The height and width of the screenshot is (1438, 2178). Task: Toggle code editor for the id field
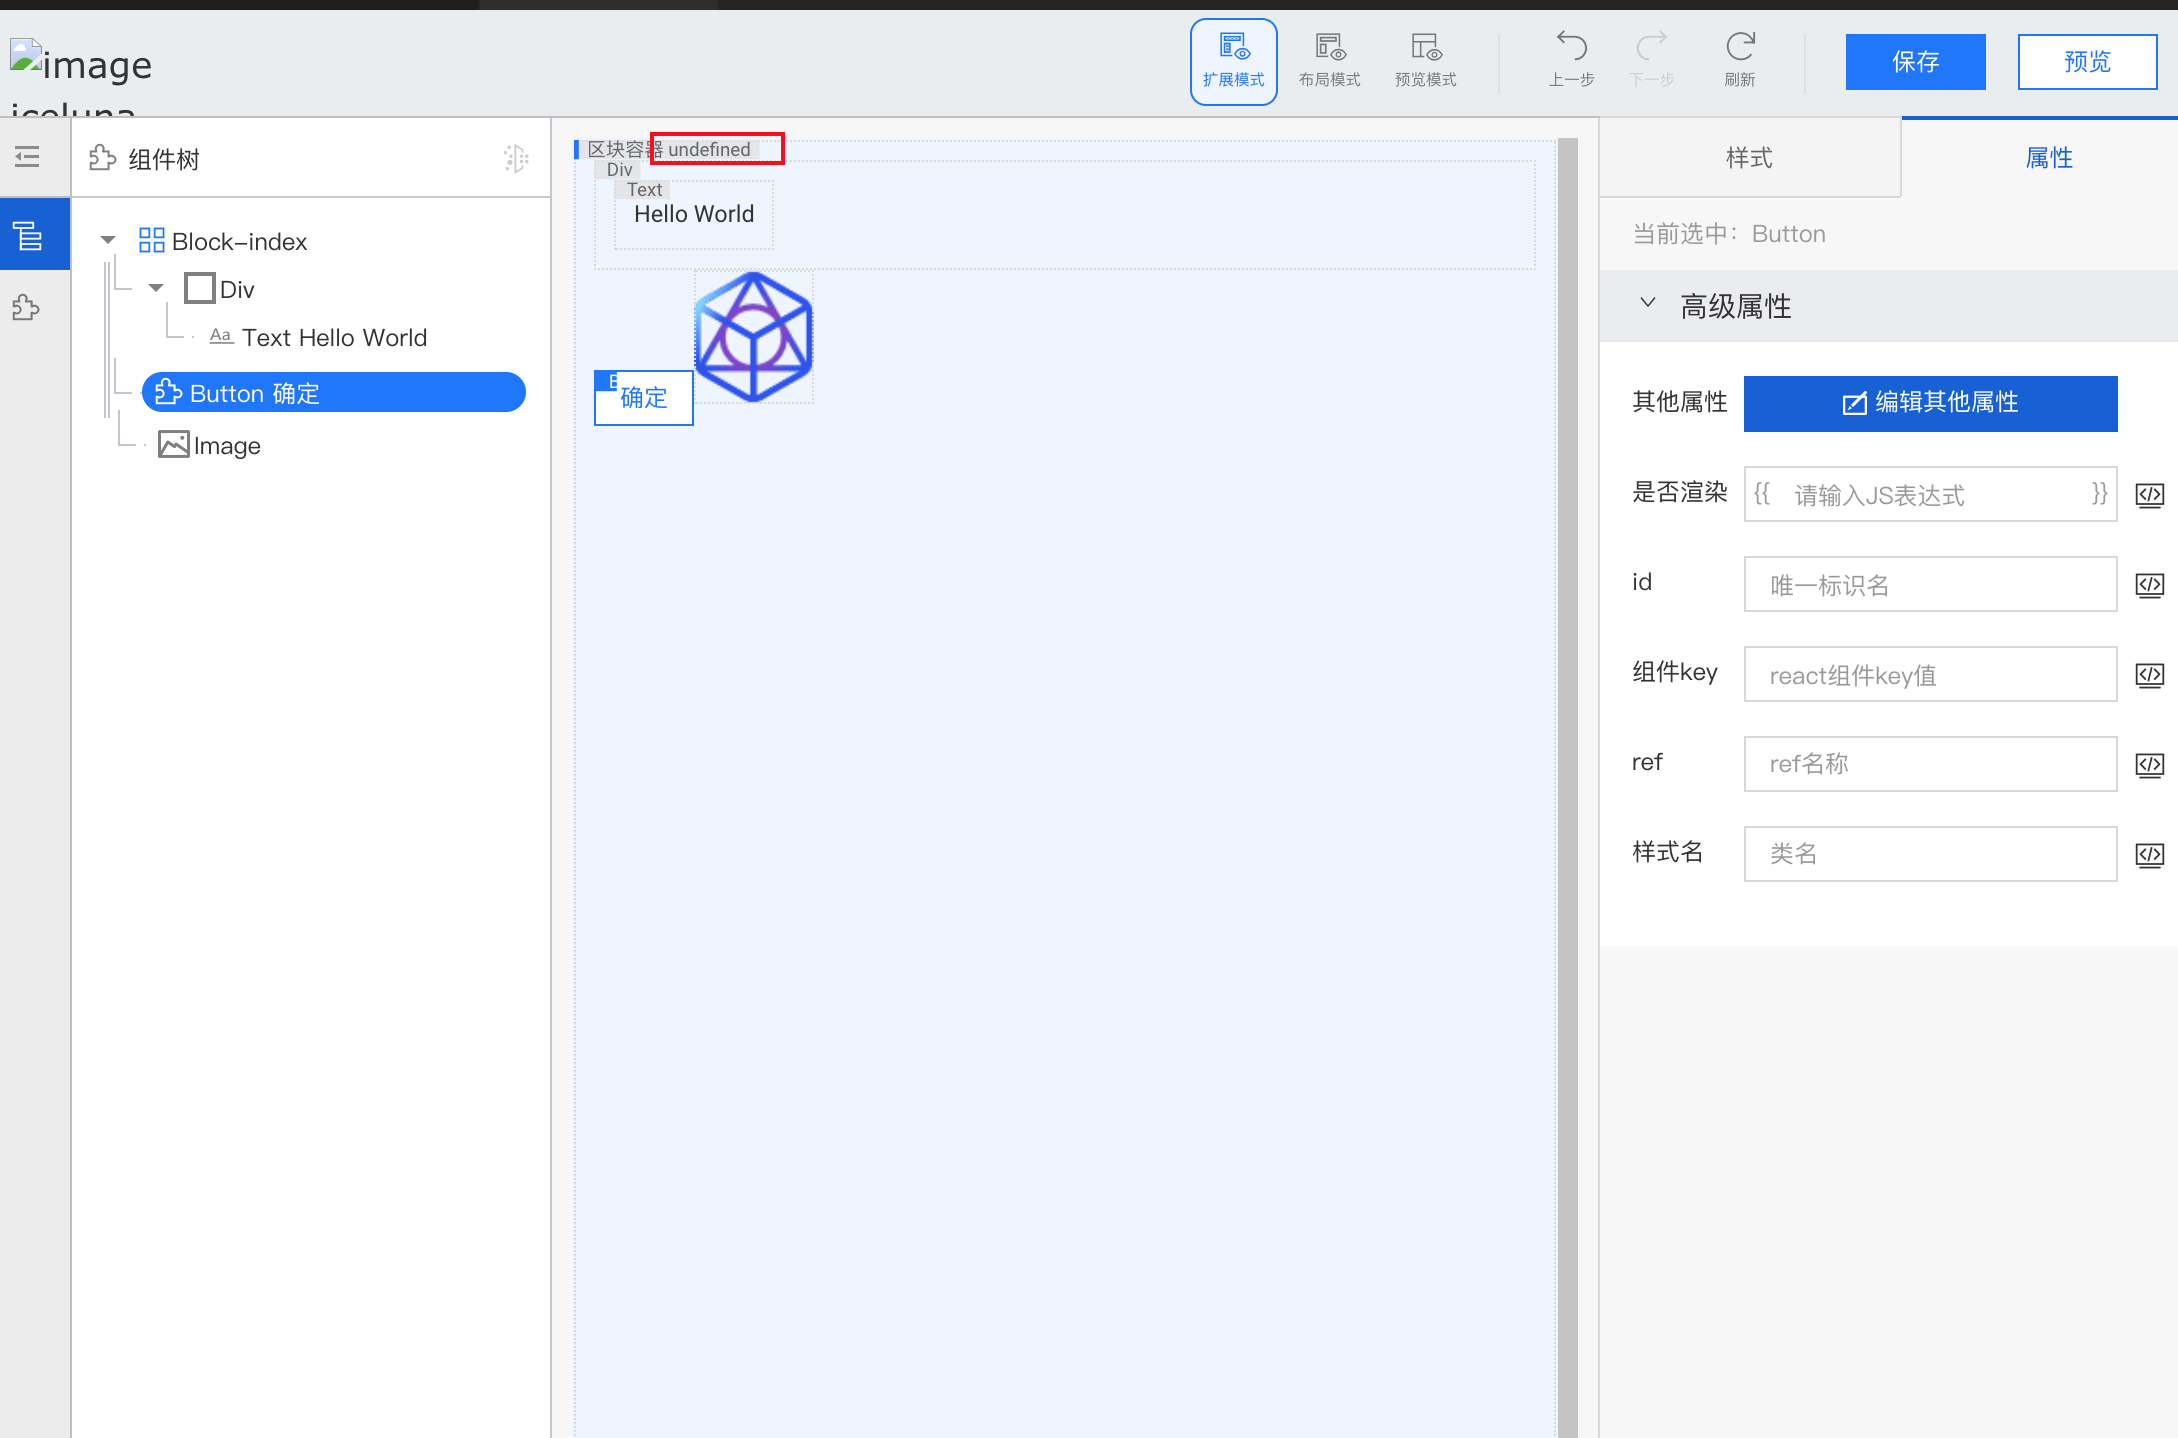click(x=2149, y=584)
